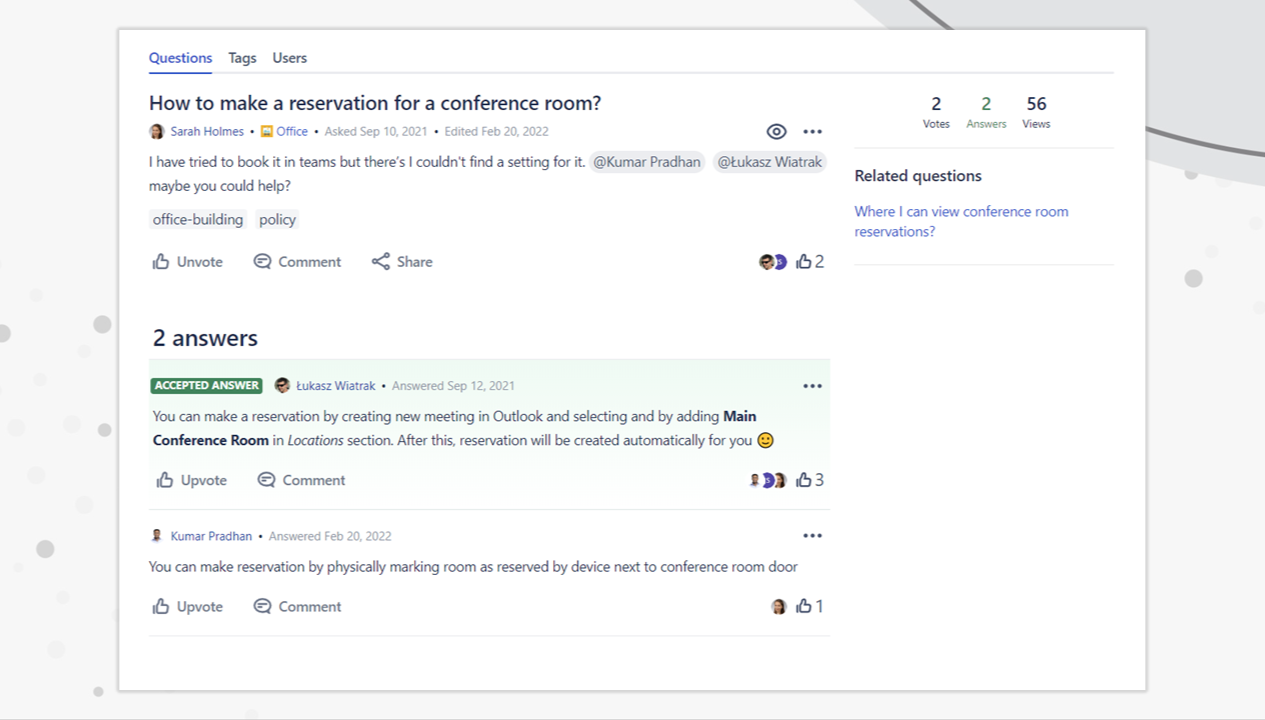The image size is (1265, 720).
Task: Click the ACCEPTED ANSWER badge
Action: pyautogui.click(x=207, y=386)
